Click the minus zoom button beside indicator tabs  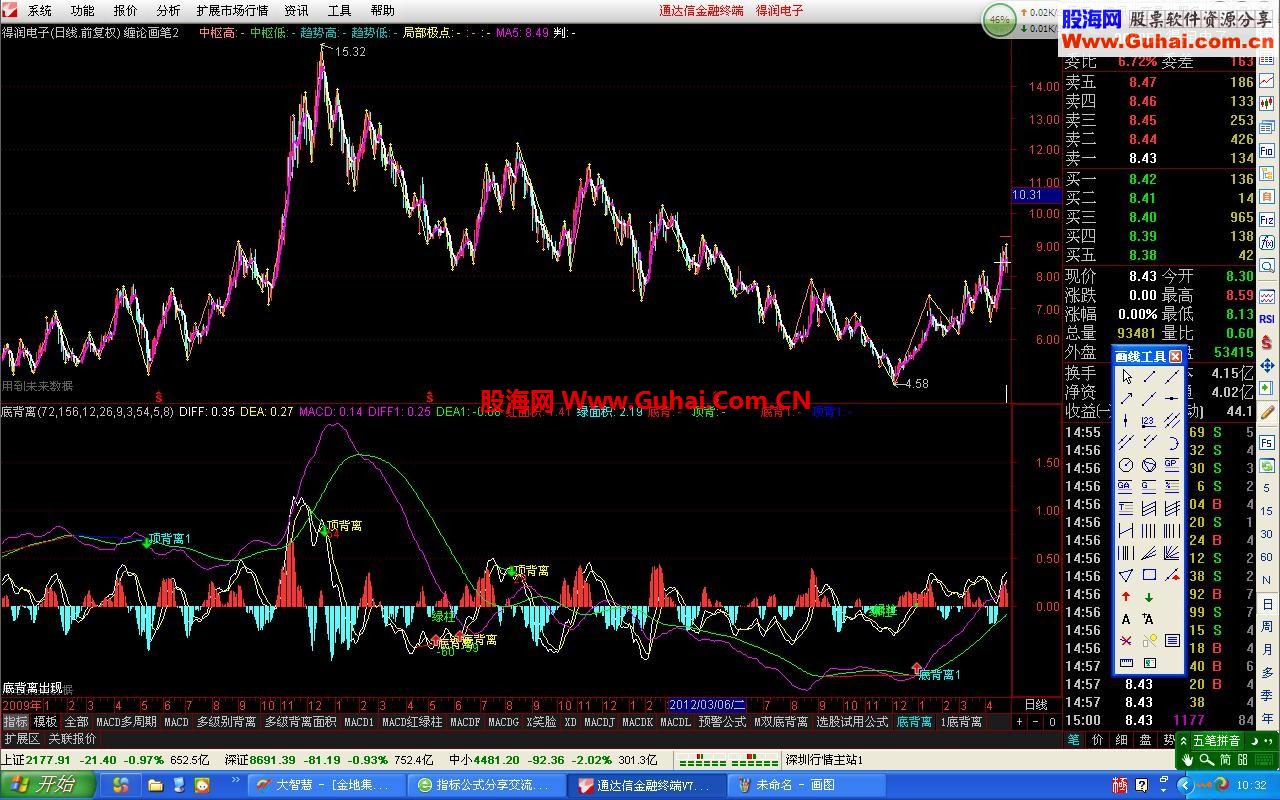click(x=1036, y=722)
